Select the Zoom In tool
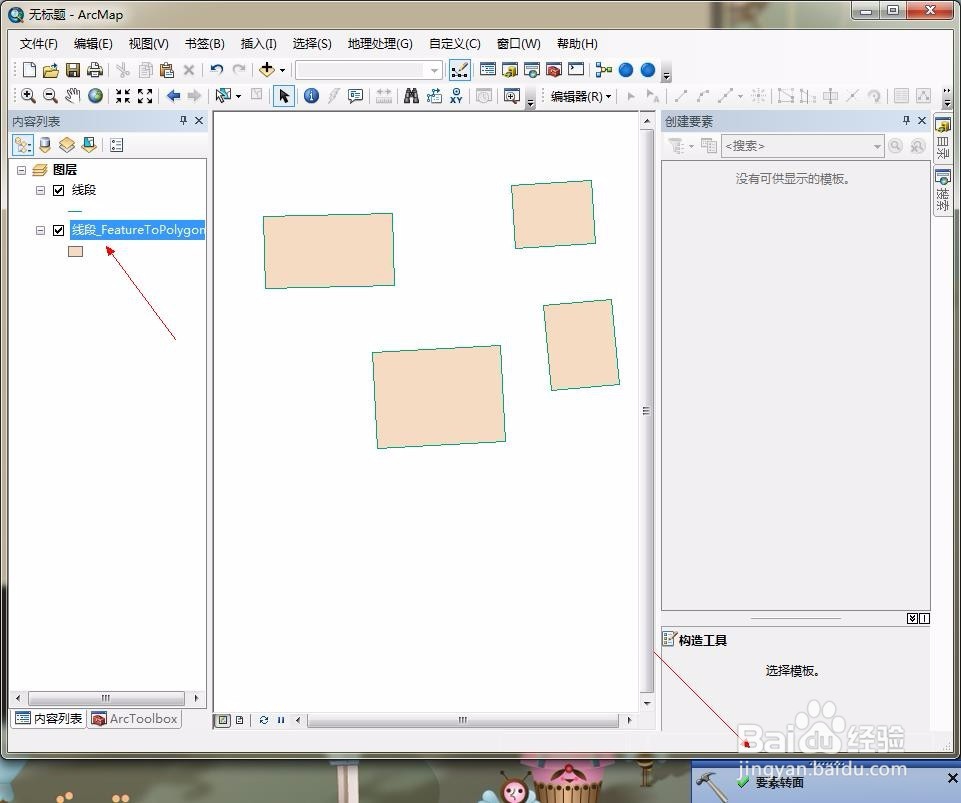 28,96
